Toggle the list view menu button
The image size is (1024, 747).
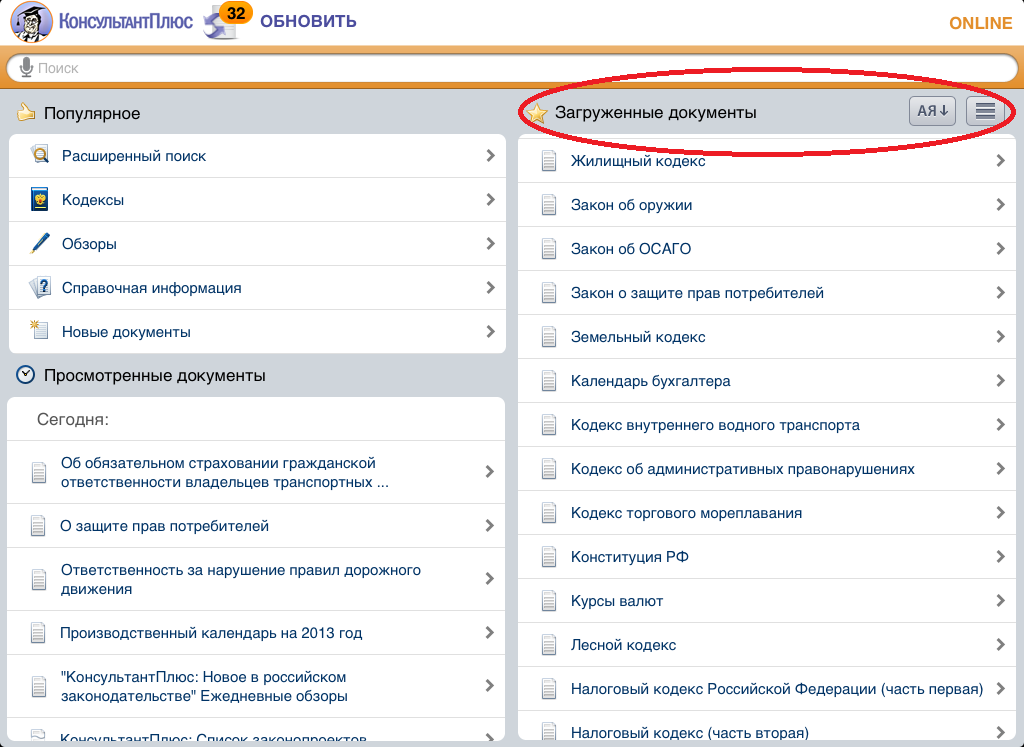pos(986,111)
